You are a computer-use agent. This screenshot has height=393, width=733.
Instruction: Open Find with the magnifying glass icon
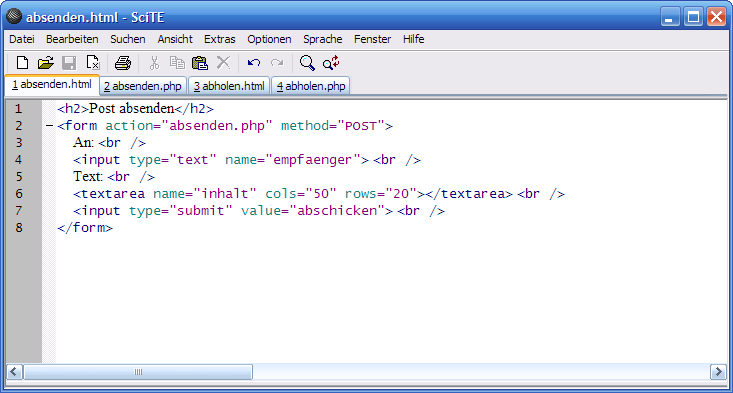pos(307,63)
